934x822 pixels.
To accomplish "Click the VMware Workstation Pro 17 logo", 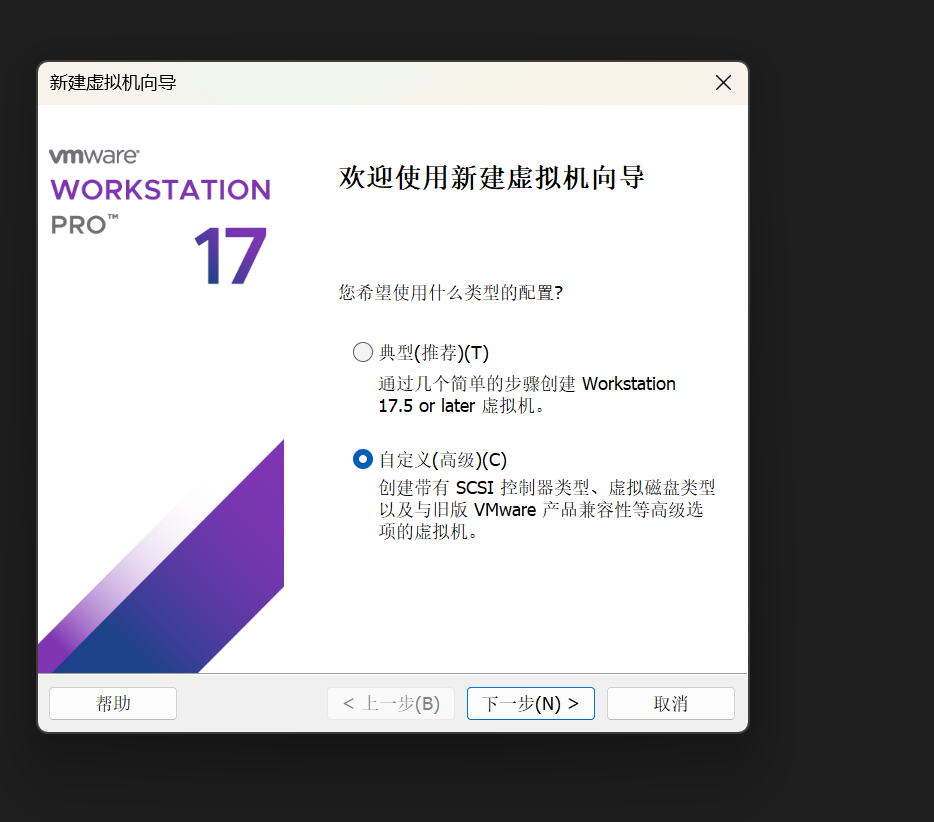I will (160, 216).
